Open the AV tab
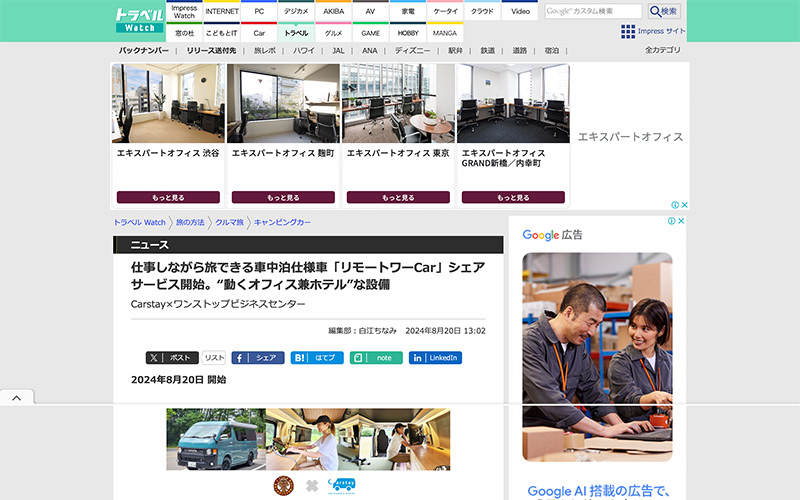 [x=370, y=11]
